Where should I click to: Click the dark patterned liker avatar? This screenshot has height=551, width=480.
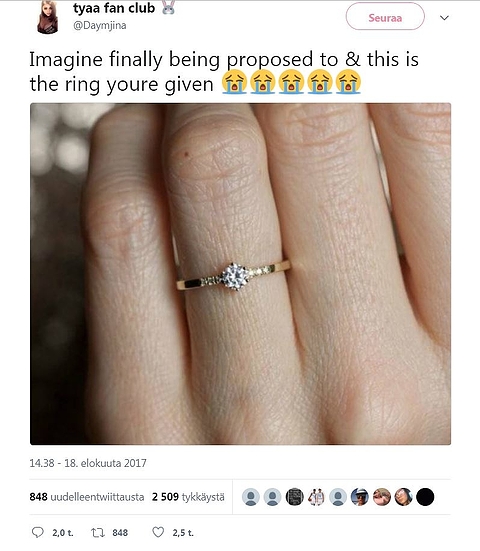tap(294, 497)
